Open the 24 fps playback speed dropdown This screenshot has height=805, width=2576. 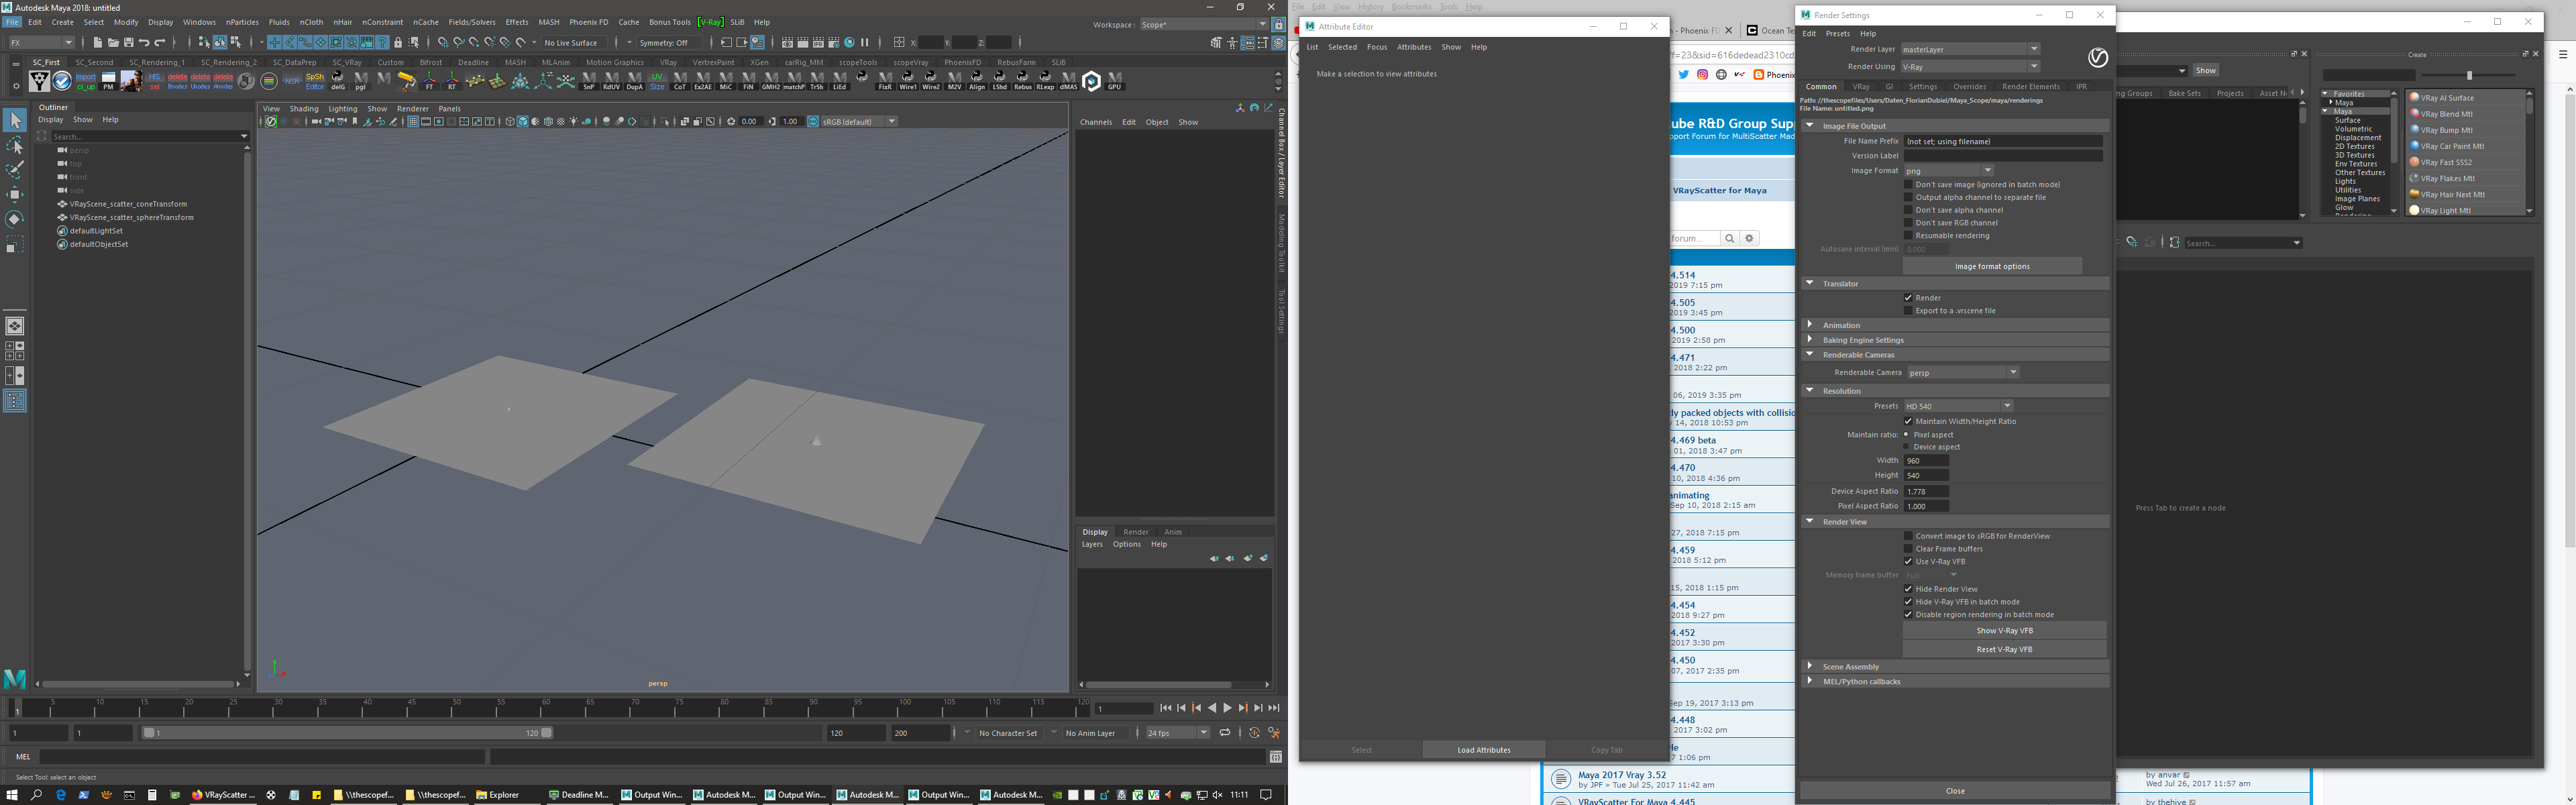pyautogui.click(x=1178, y=733)
